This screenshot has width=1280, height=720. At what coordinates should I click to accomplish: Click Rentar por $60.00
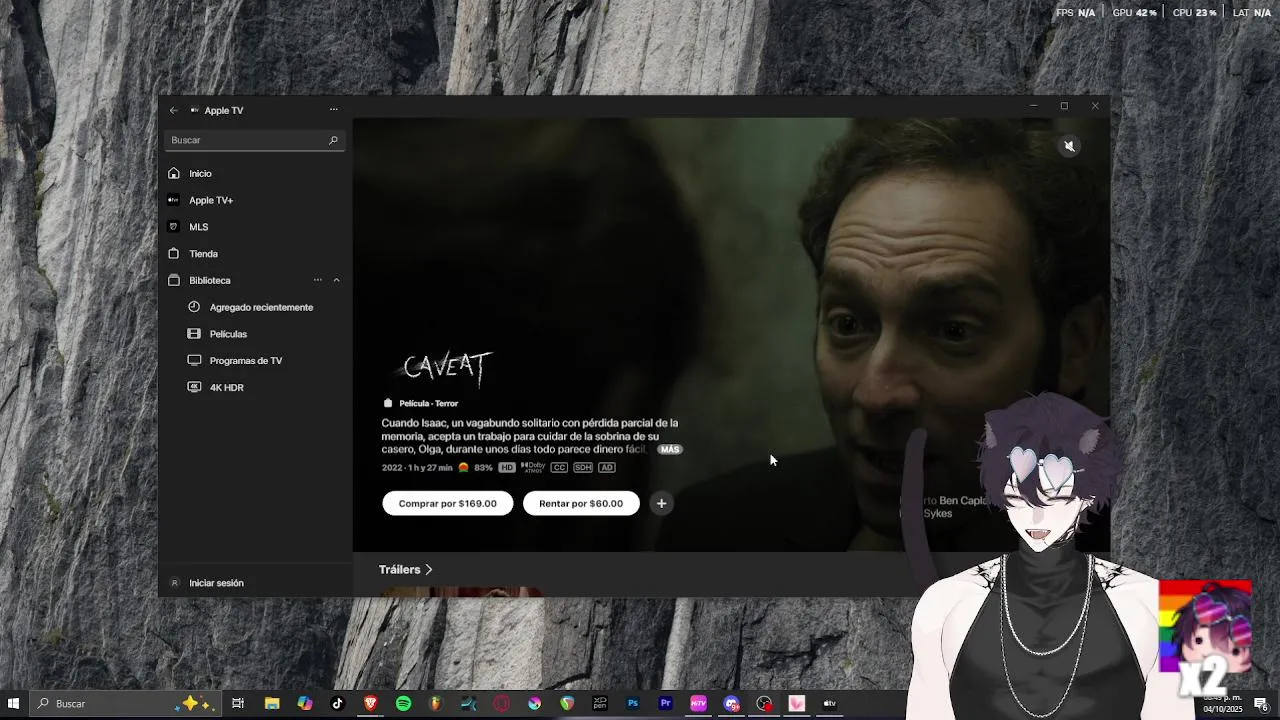tap(581, 503)
